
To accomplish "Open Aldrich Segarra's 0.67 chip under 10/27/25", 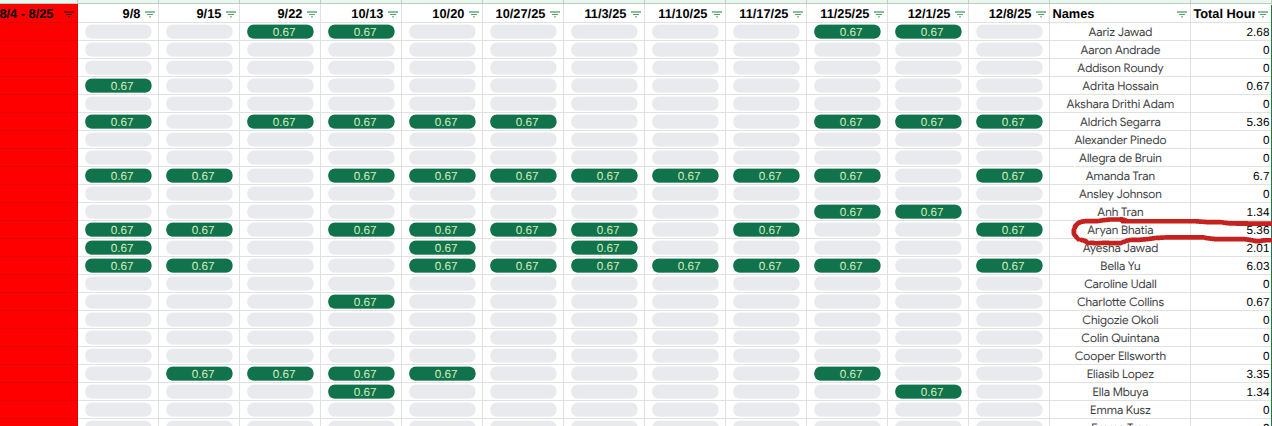I will click(x=523, y=122).
